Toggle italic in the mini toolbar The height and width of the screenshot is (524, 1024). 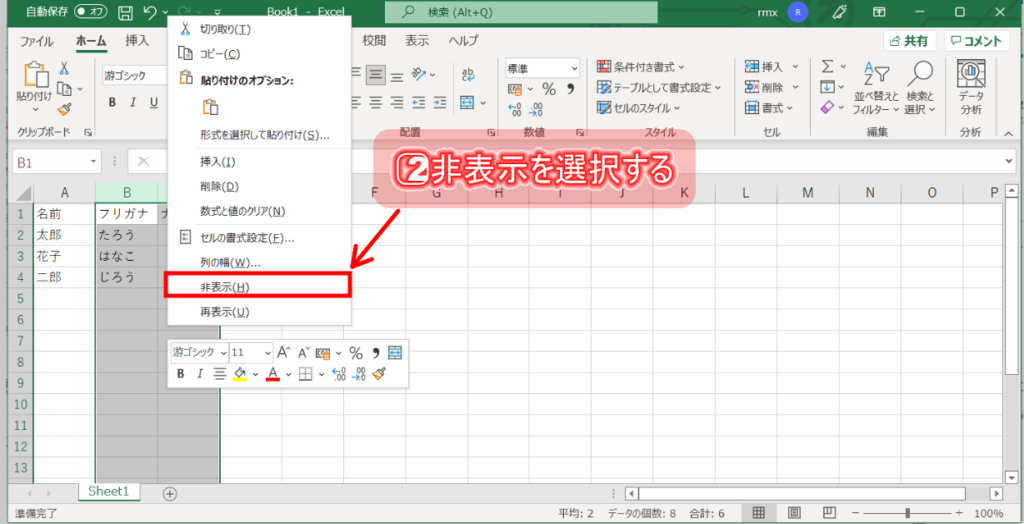pos(199,374)
